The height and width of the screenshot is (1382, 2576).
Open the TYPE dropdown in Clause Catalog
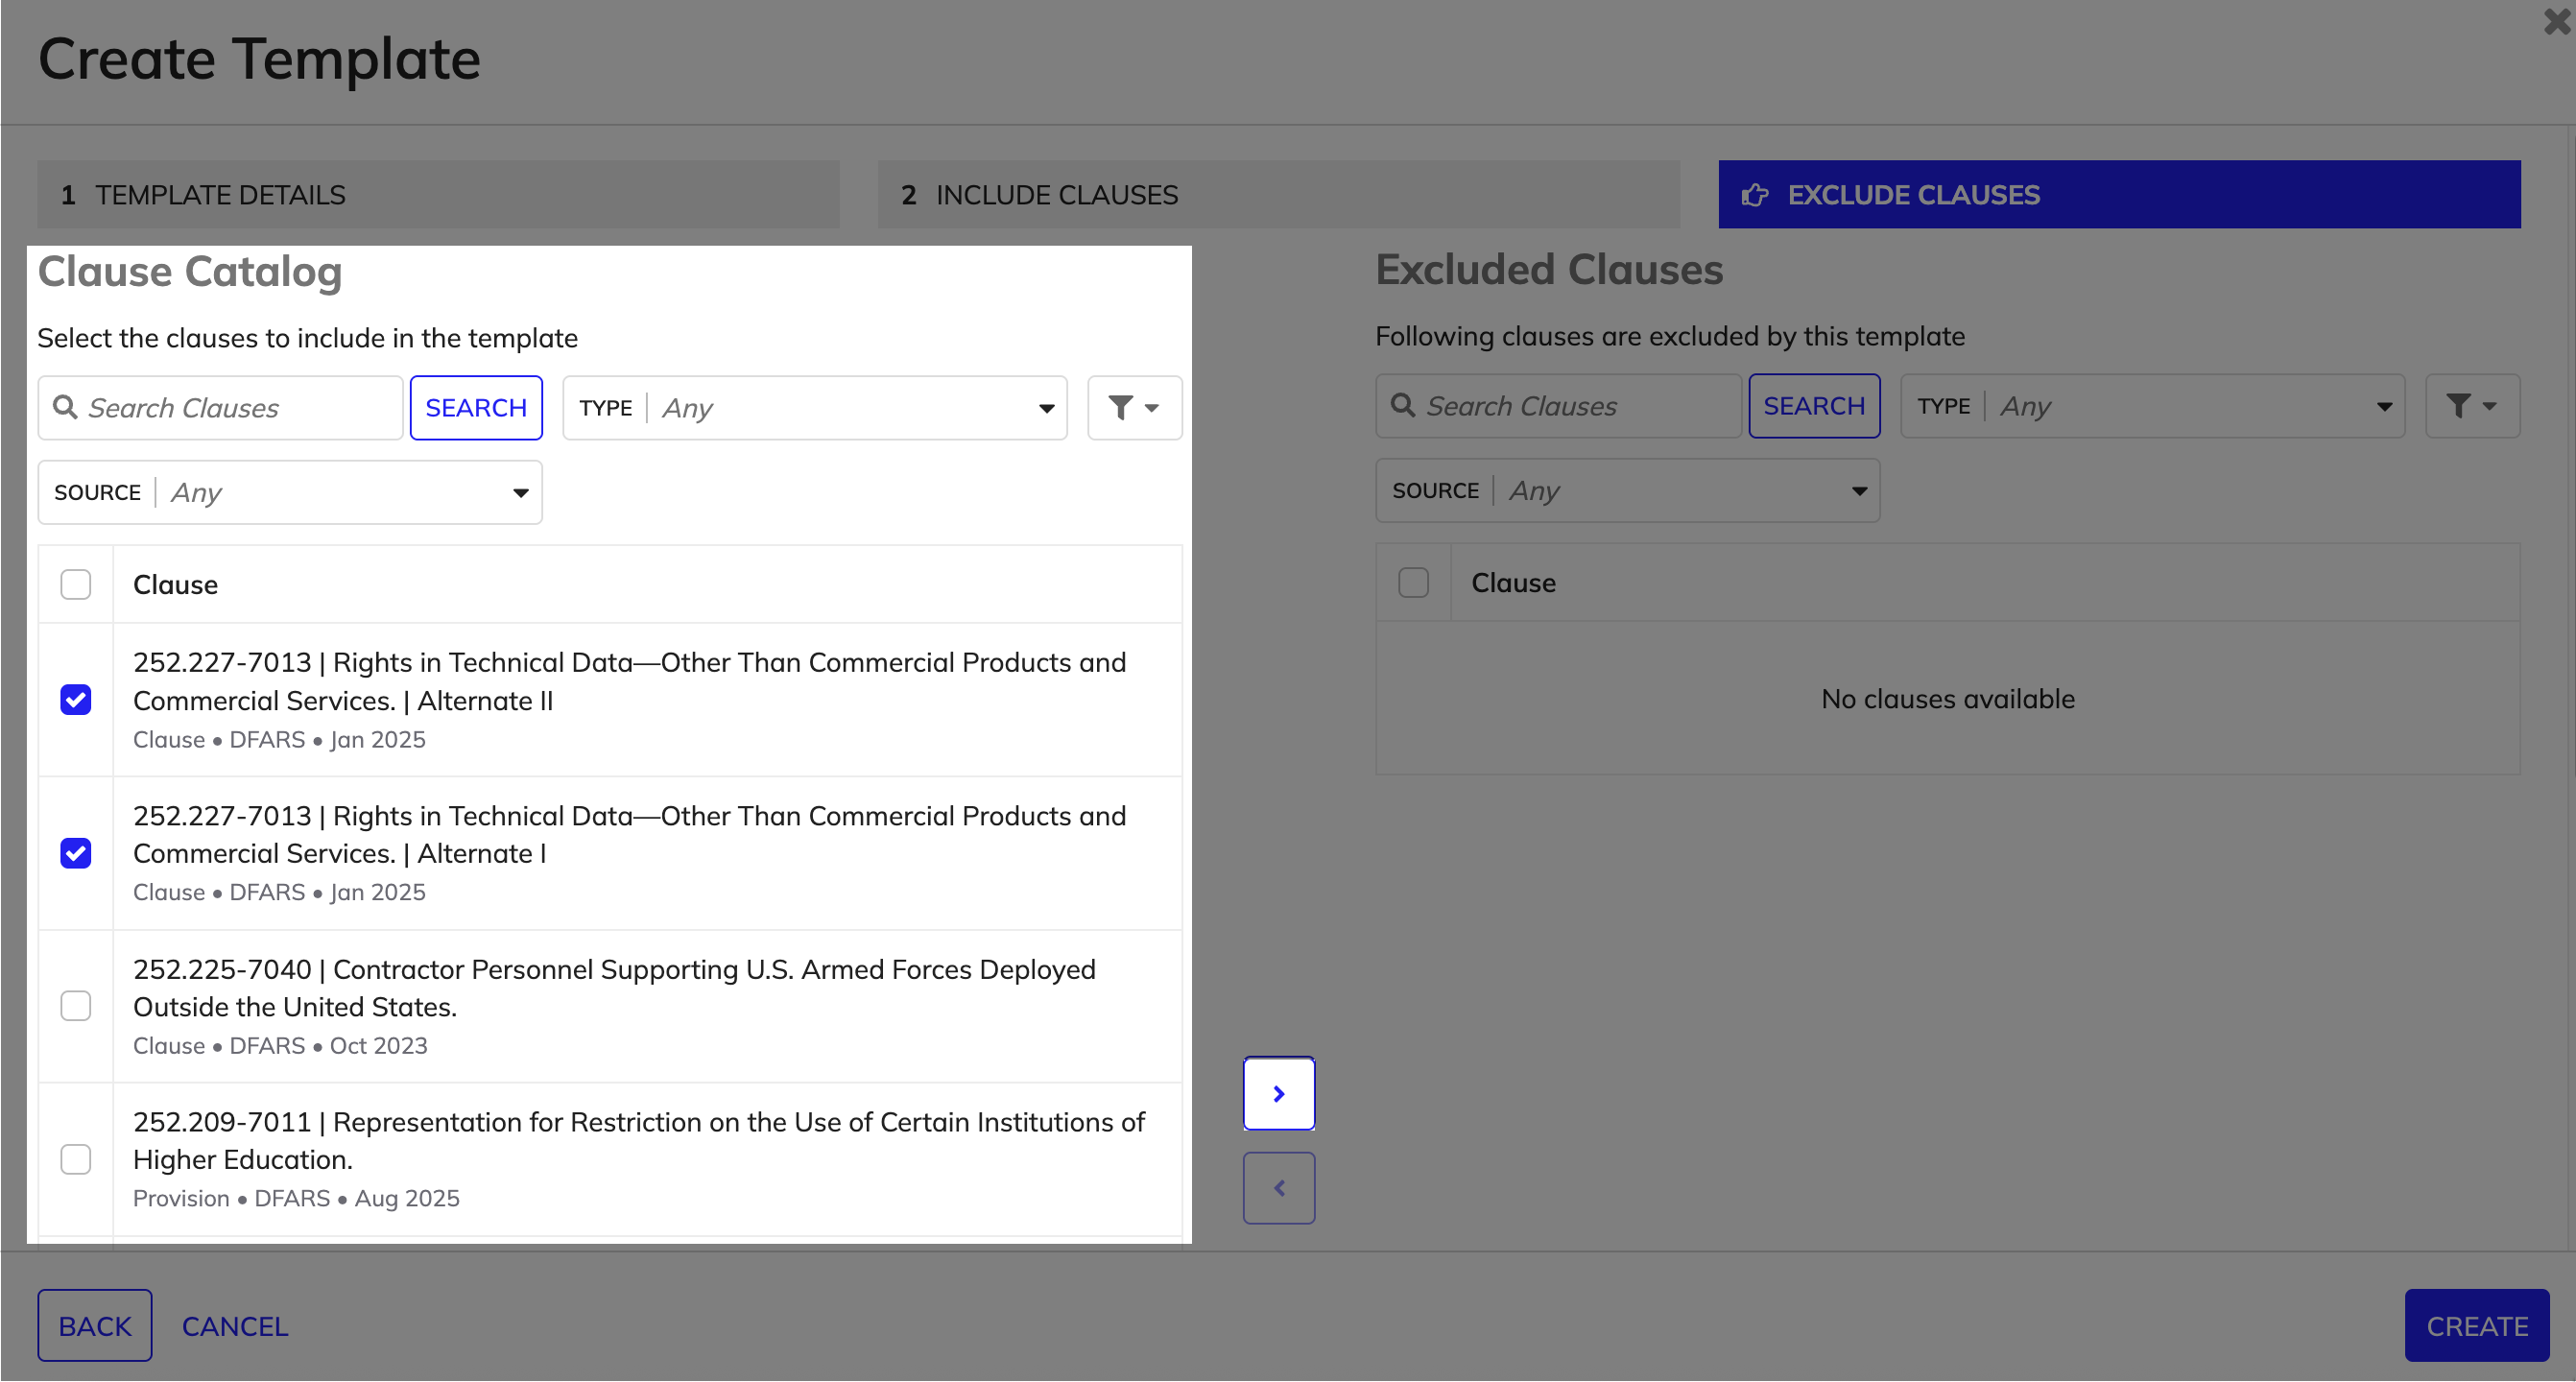pos(814,407)
